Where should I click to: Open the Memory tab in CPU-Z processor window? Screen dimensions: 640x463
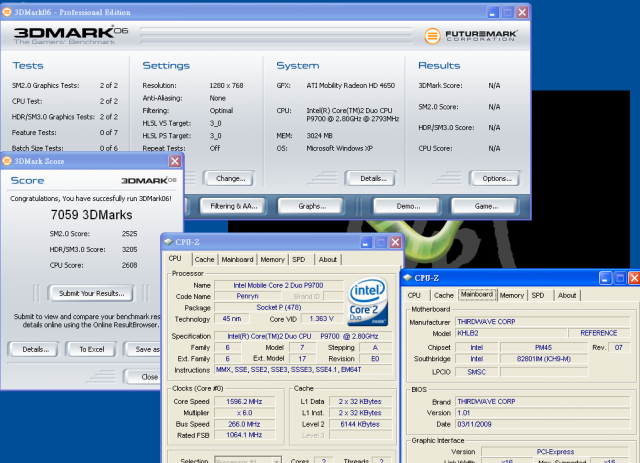pyautogui.click(x=272, y=259)
